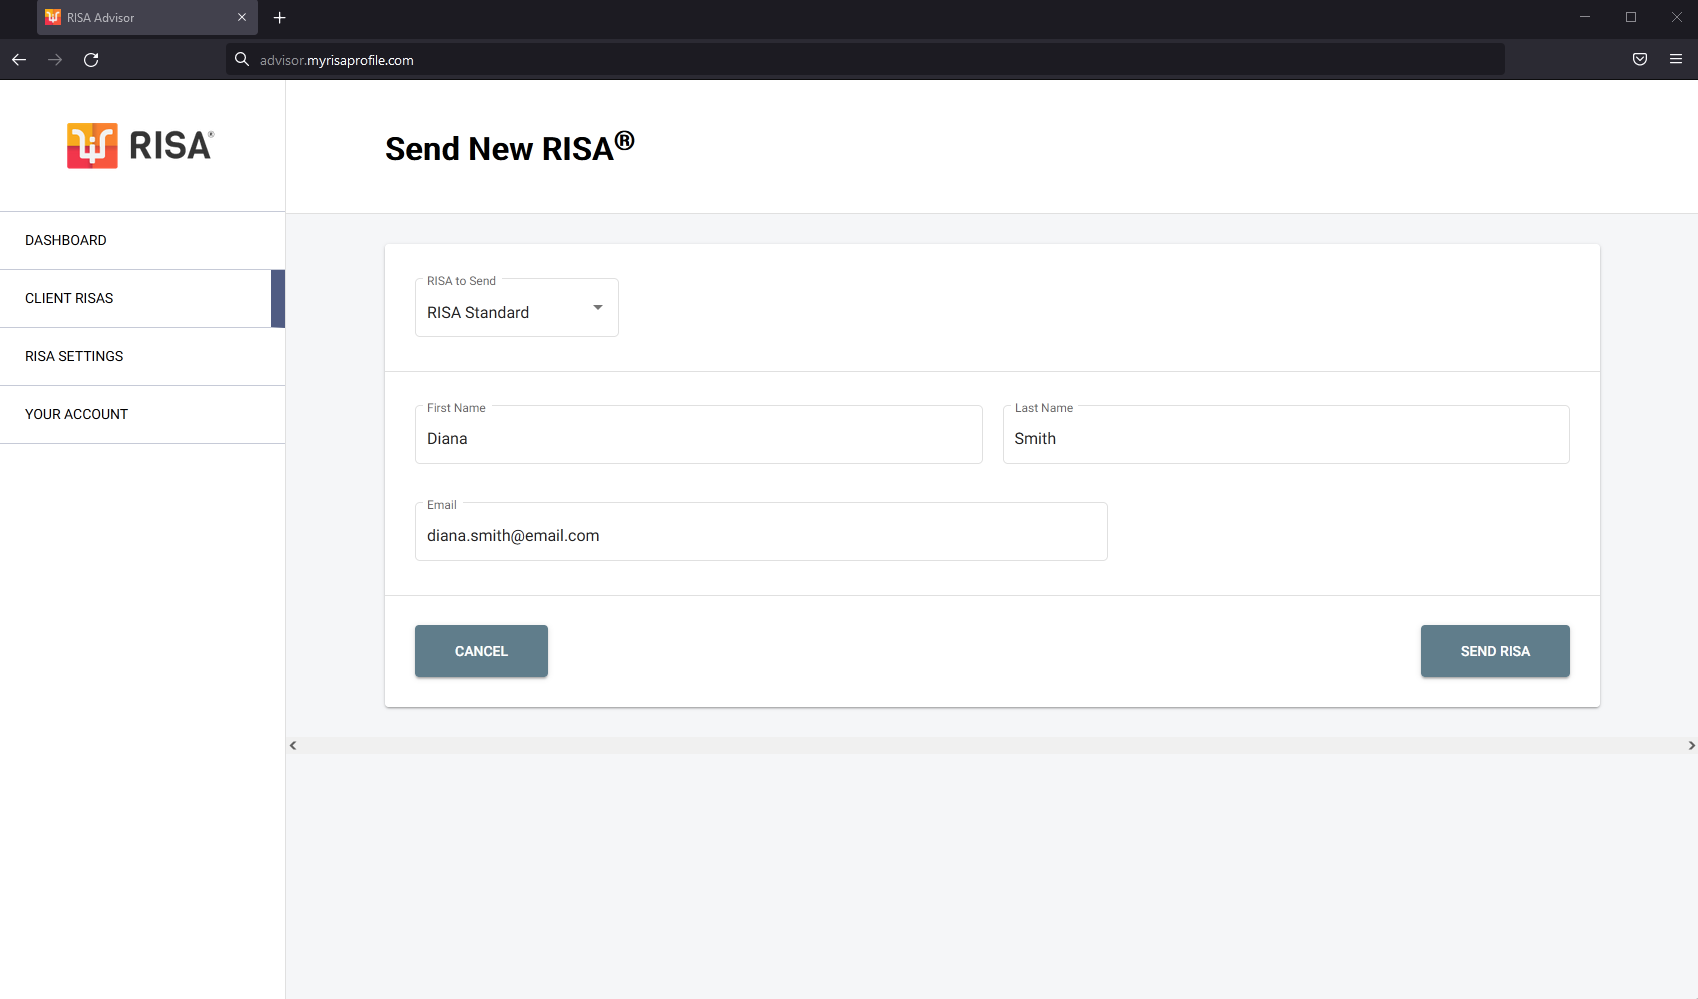Open the Dashboard menu item
The width and height of the screenshot is (1698, 999).
142,241
